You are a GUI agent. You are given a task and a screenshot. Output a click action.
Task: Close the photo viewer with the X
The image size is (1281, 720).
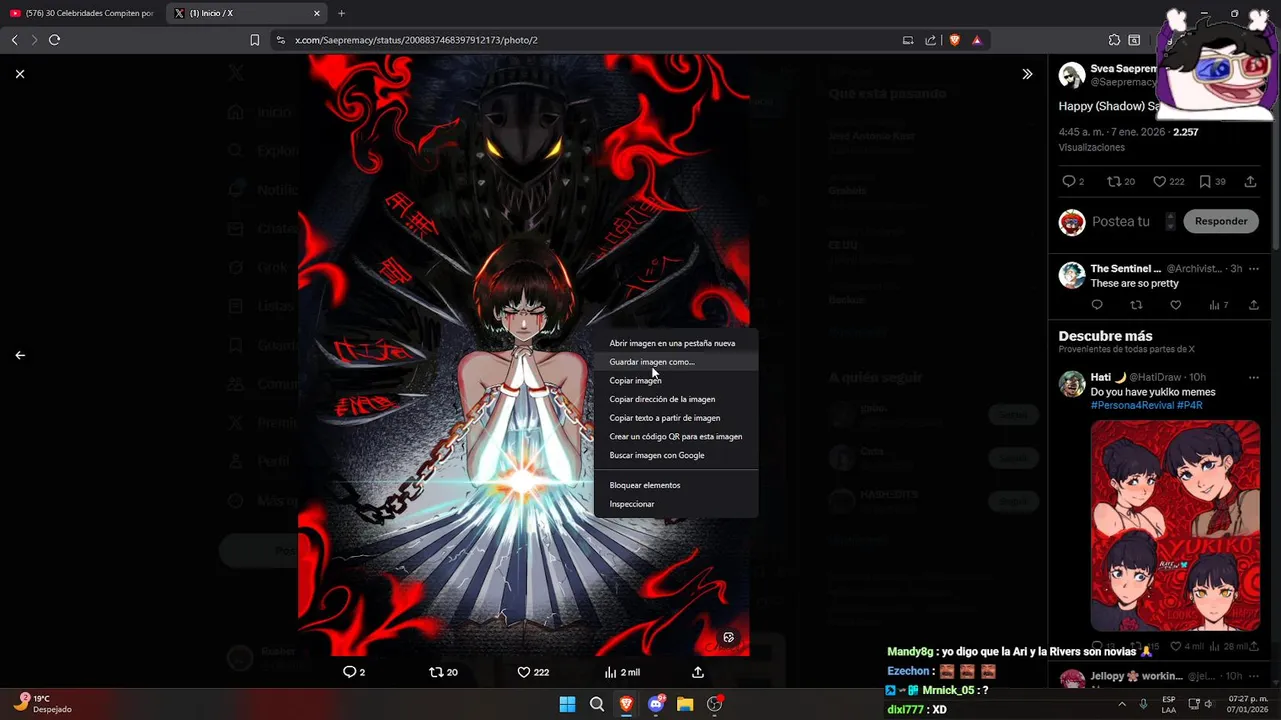[20, 74]
